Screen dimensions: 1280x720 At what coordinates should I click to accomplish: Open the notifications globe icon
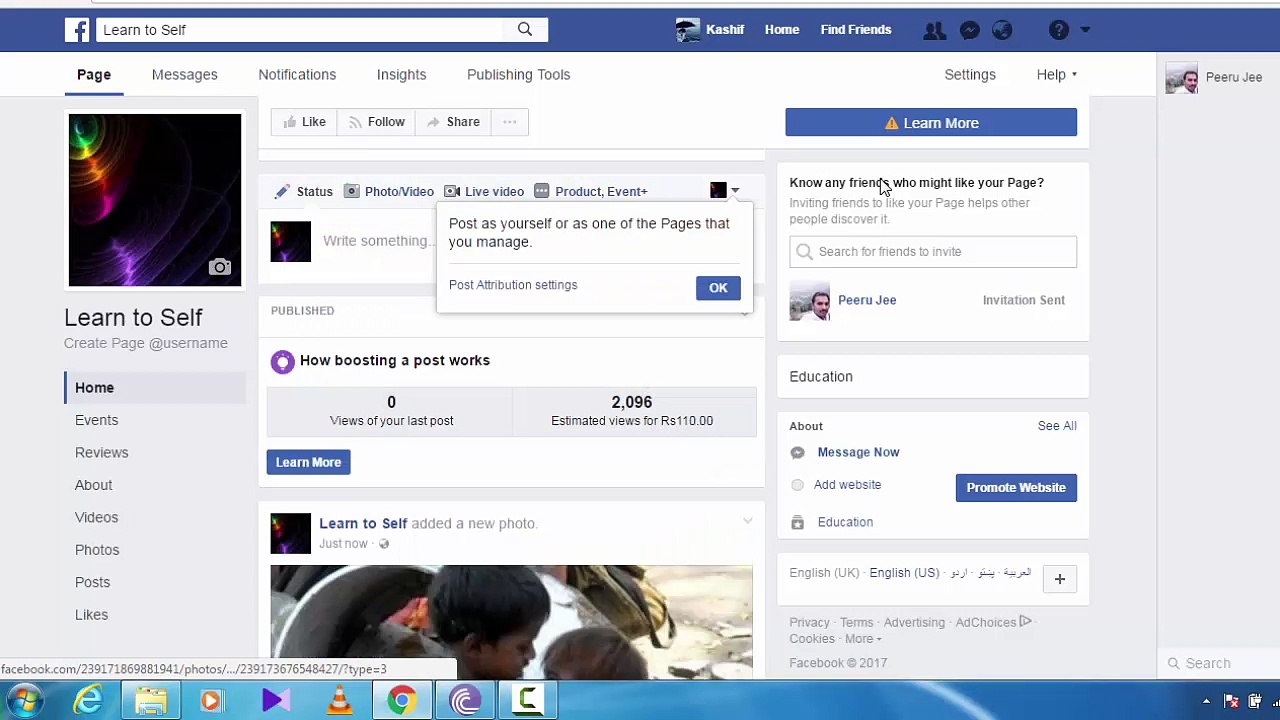tap(1002, 30)
